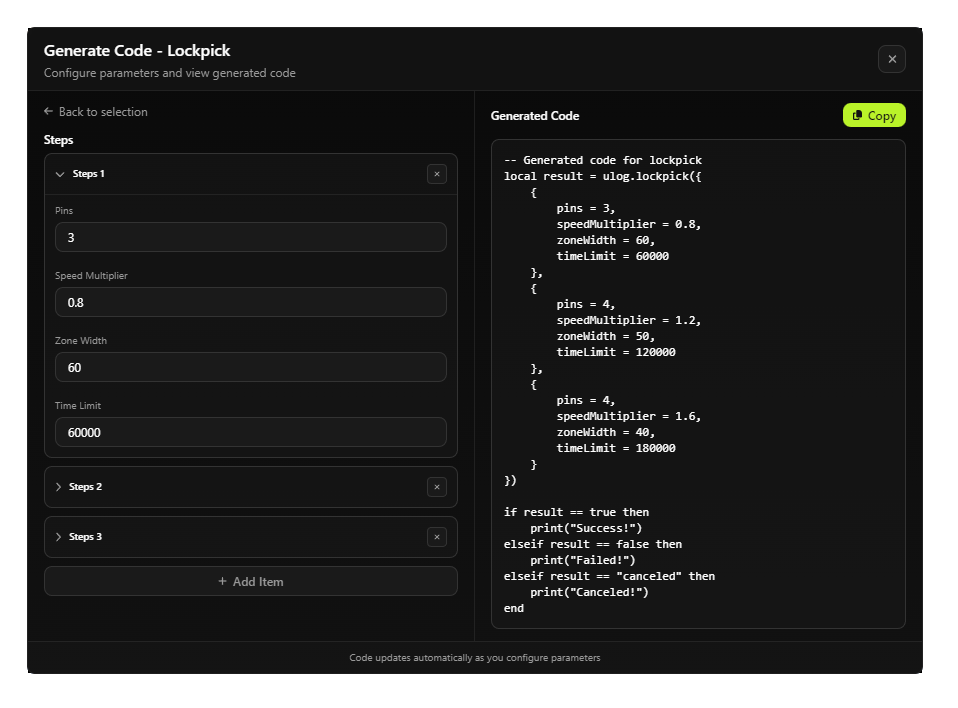Click into the Speed Multiplier field

pos(250,302)
